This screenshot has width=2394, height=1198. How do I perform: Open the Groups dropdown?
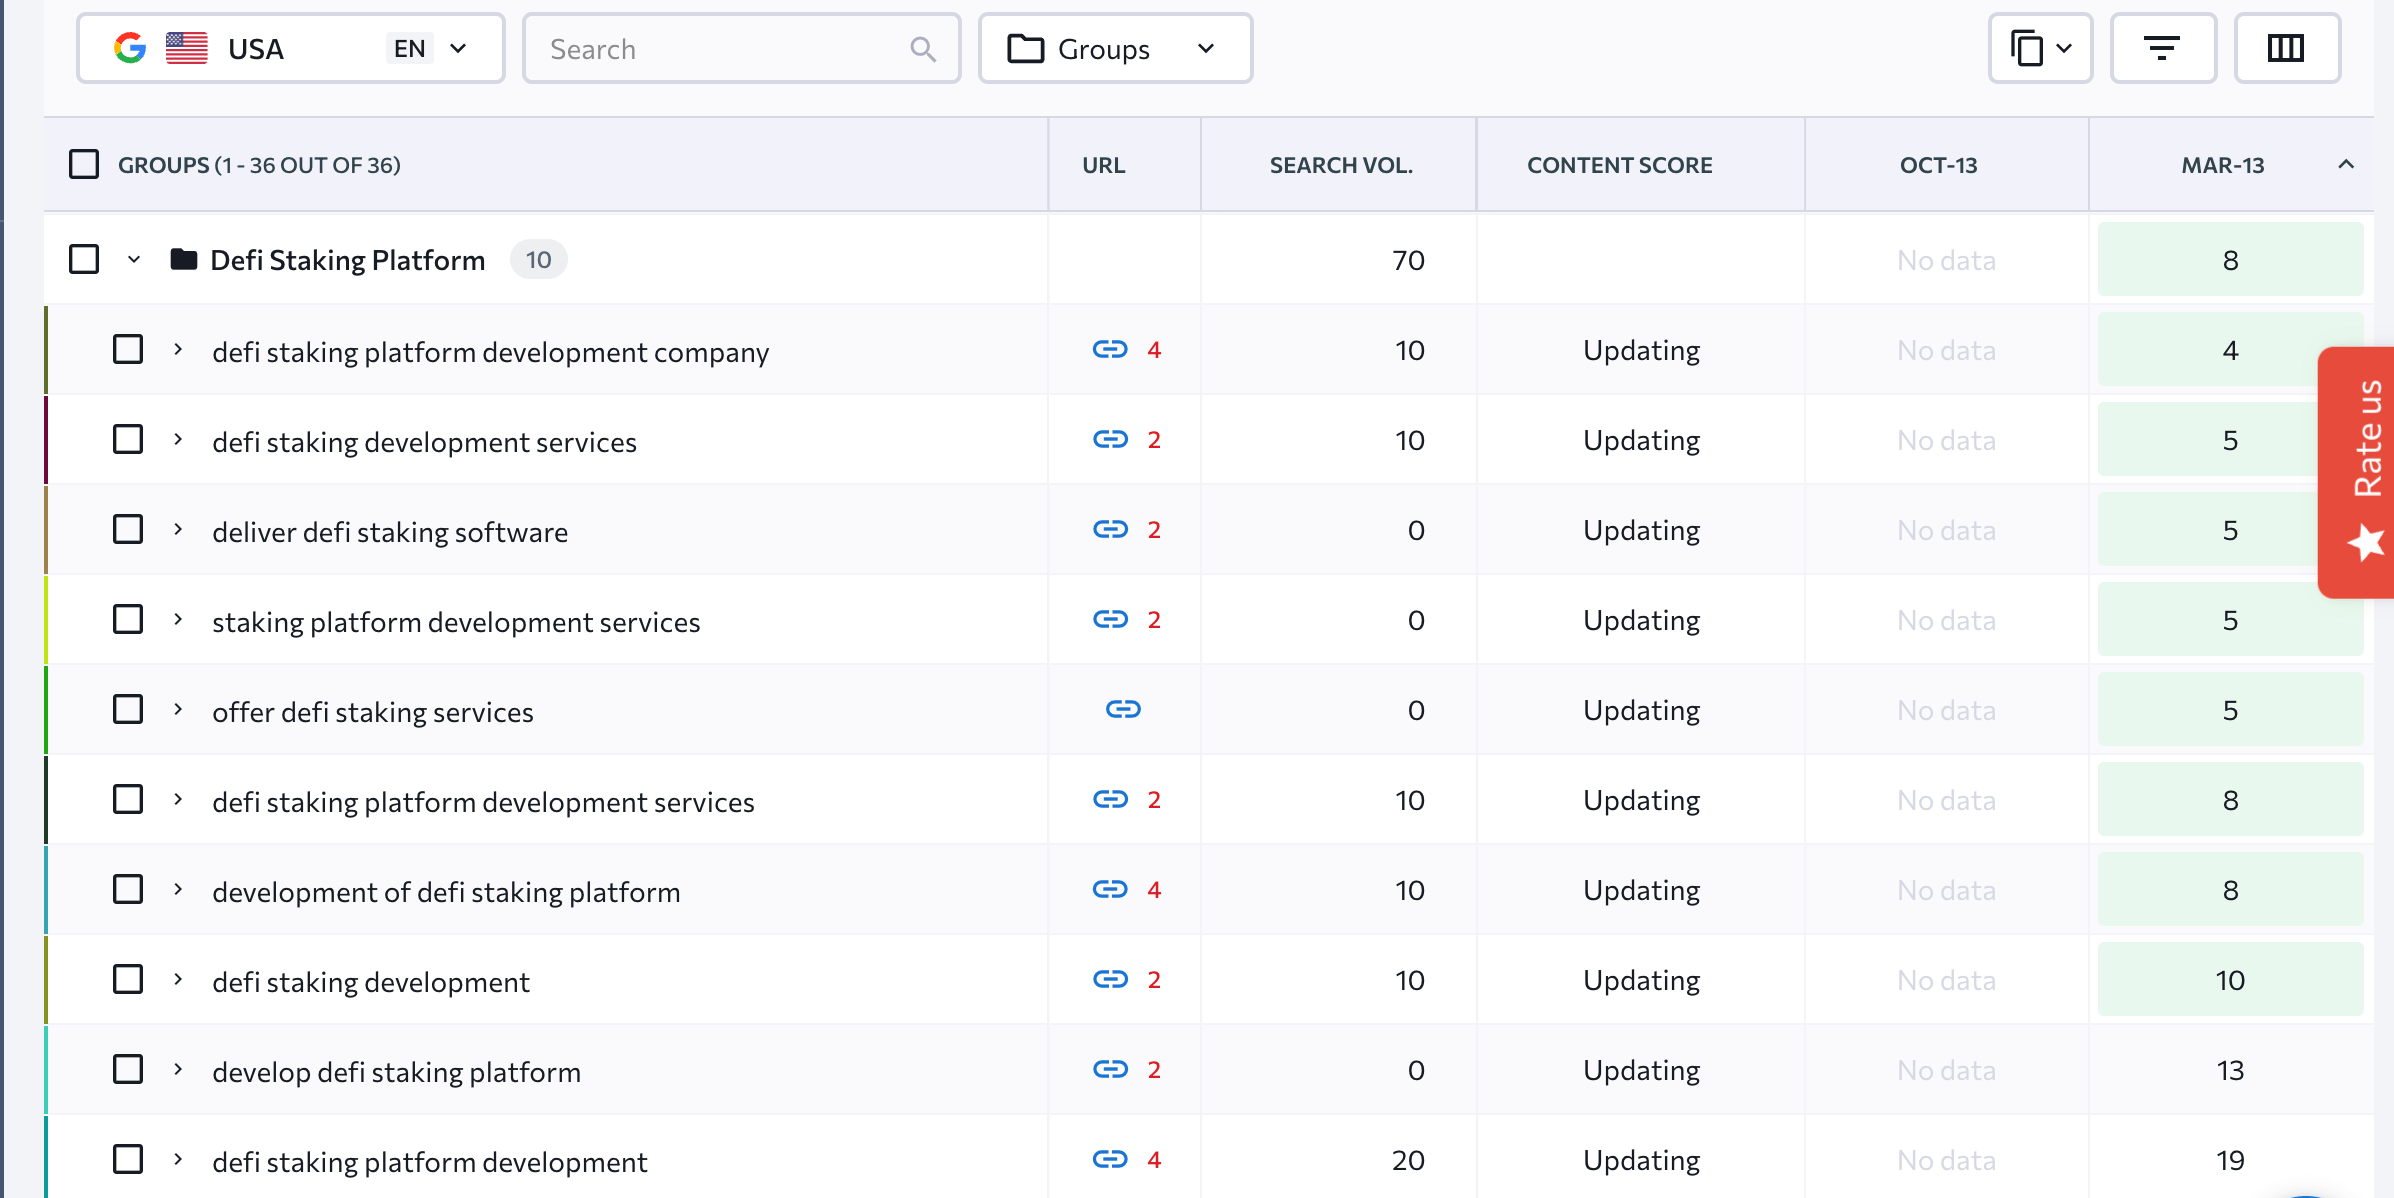coord(1115,48)
